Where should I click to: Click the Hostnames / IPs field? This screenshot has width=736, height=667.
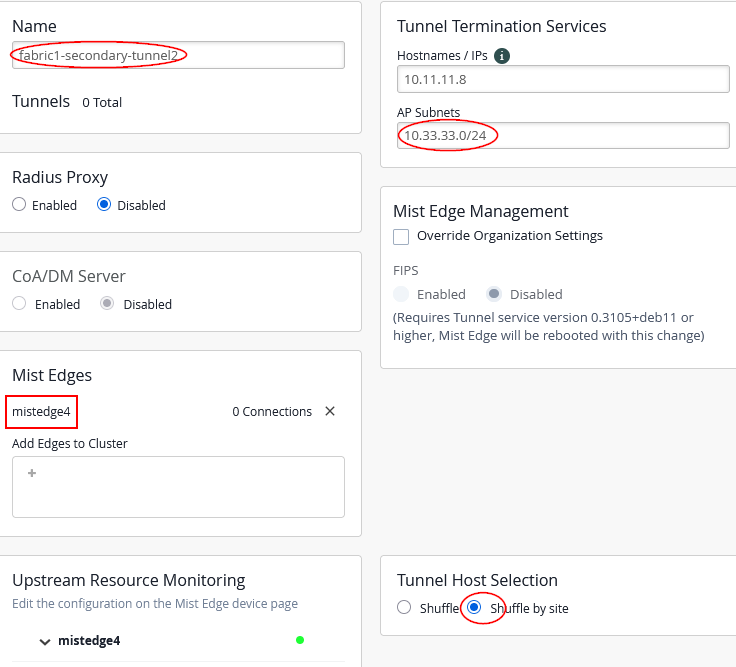[x=563, y=79]
